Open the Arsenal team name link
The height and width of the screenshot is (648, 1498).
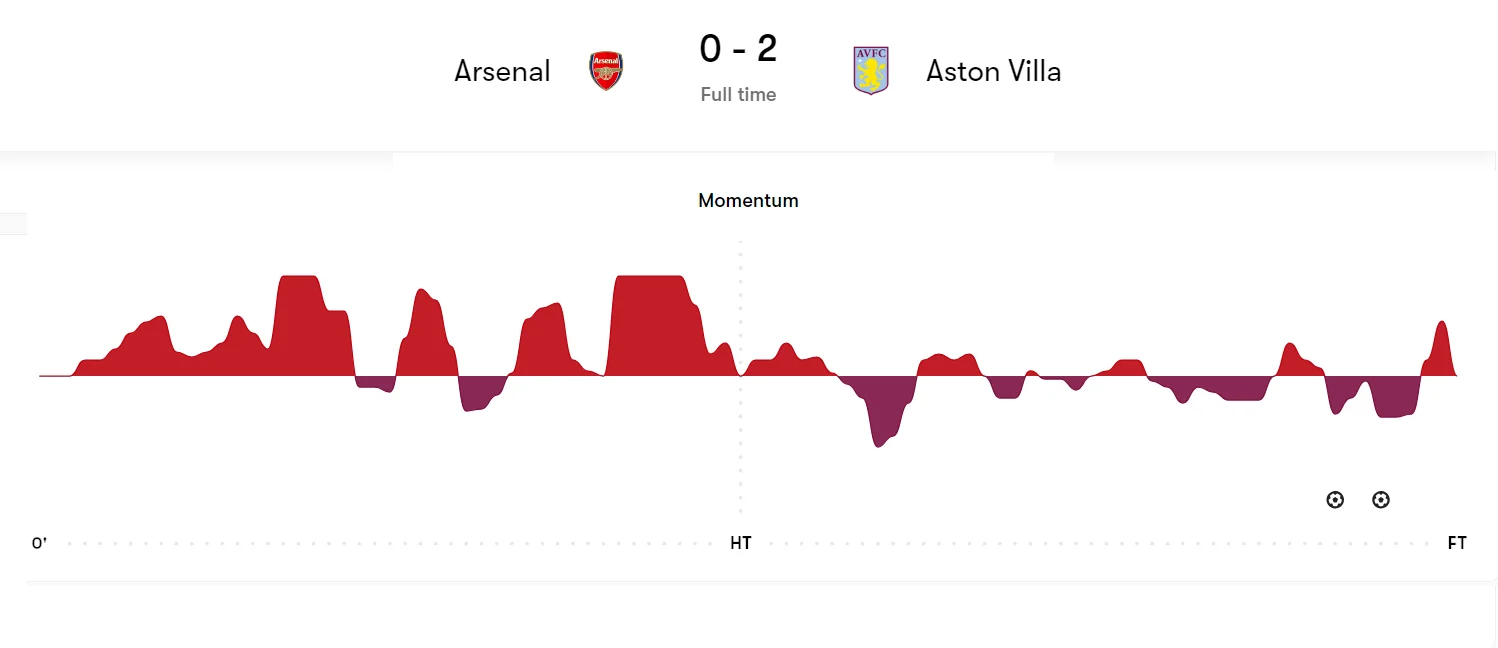pyautogui.click(x=502, y=71)
